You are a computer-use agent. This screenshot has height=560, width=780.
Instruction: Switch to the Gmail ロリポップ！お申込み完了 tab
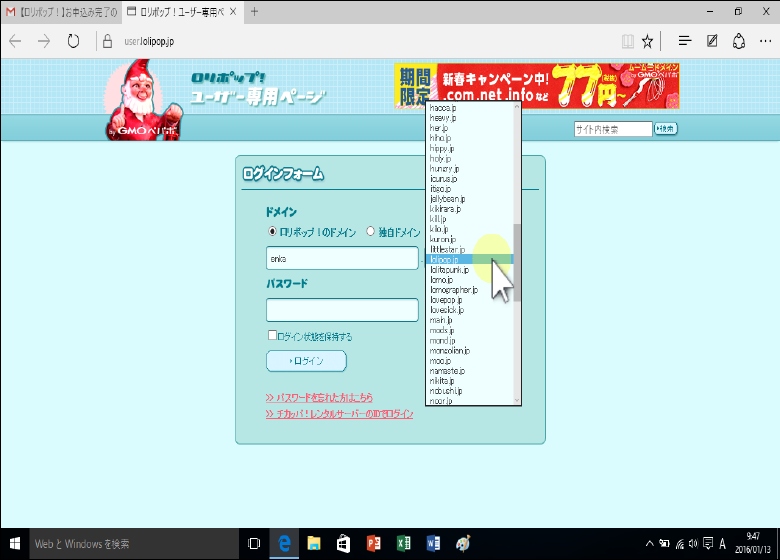point(61,11)
